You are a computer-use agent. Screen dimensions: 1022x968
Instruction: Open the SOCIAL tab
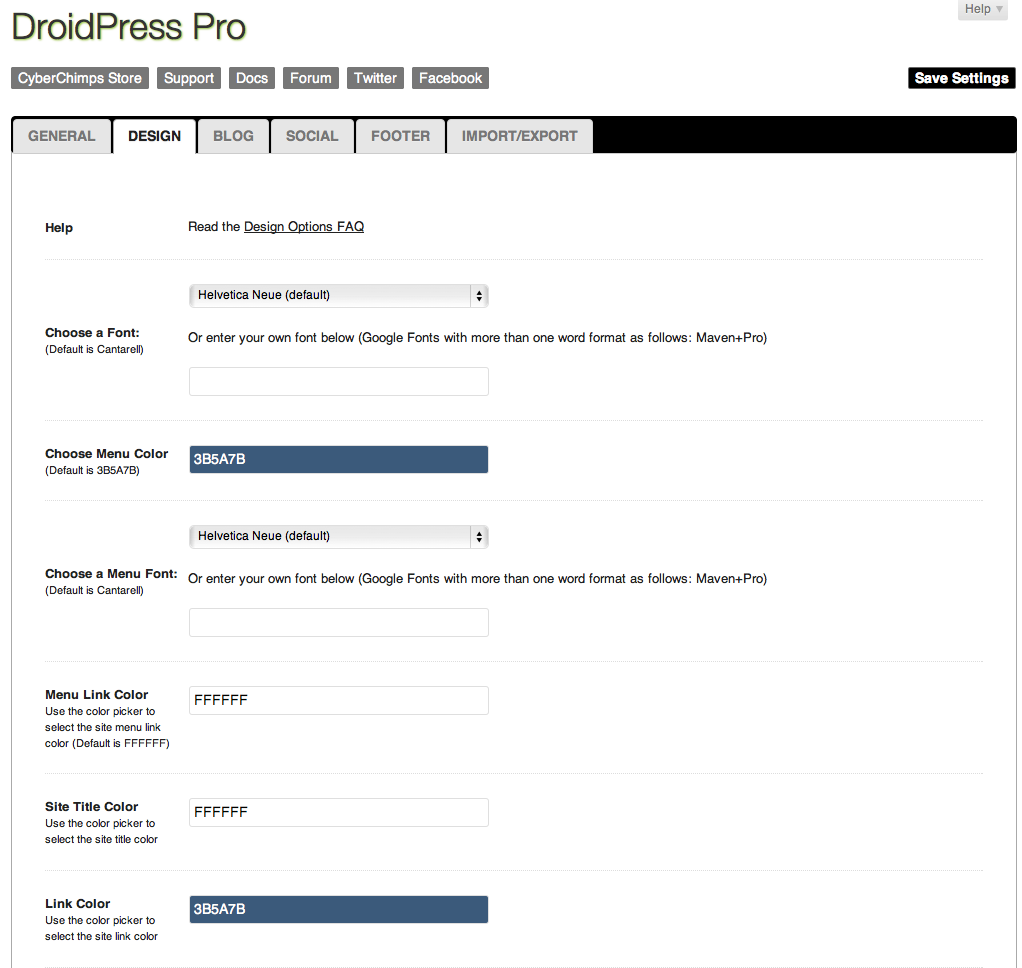(x=312, y=136)
